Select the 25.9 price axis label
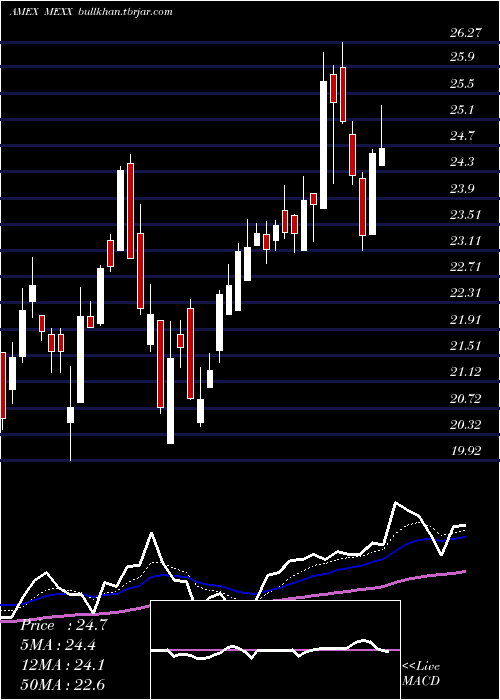The height and width of the screenshot is (700, 500). coord(462,57)
